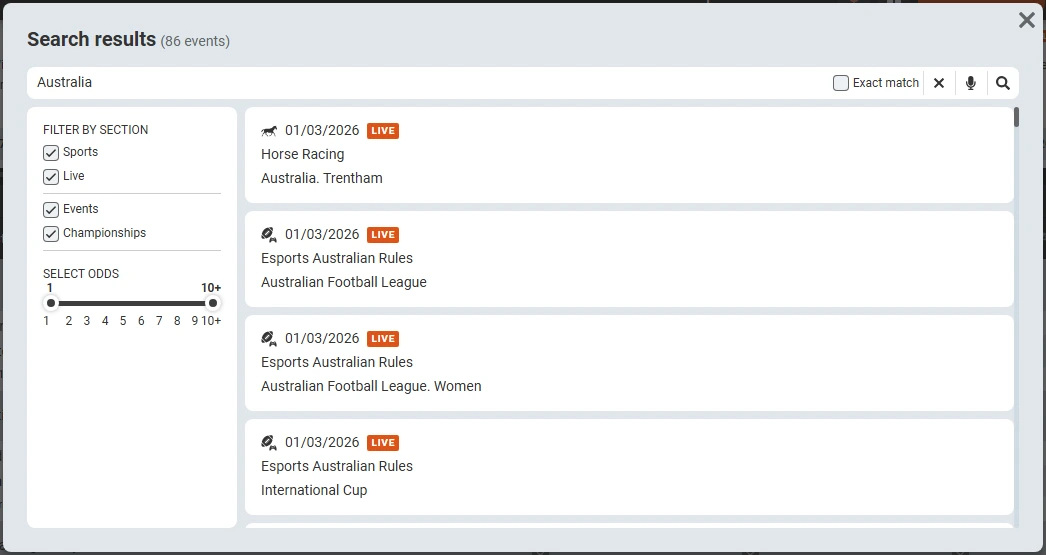The image size is (1046, 555).
Task: Focus the Australia search input field
Action: (x=427, y=83)
